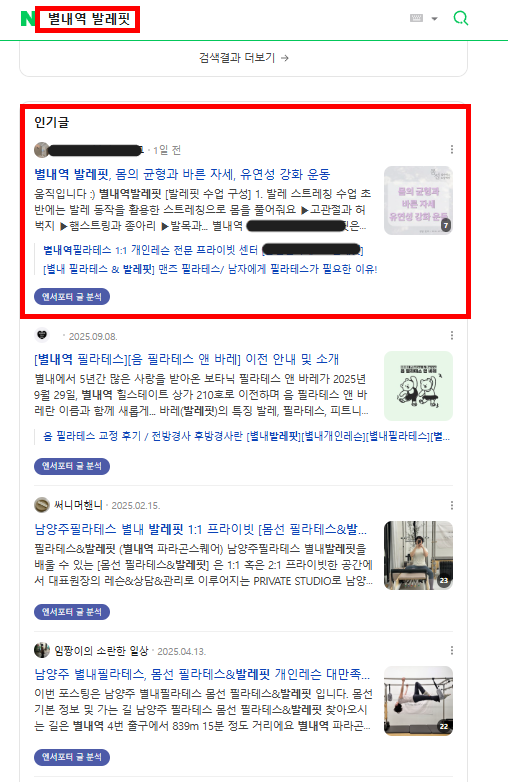Open post titled 별내역 발레핏, 몸의 균형과 바른 자세

point(182,174)
